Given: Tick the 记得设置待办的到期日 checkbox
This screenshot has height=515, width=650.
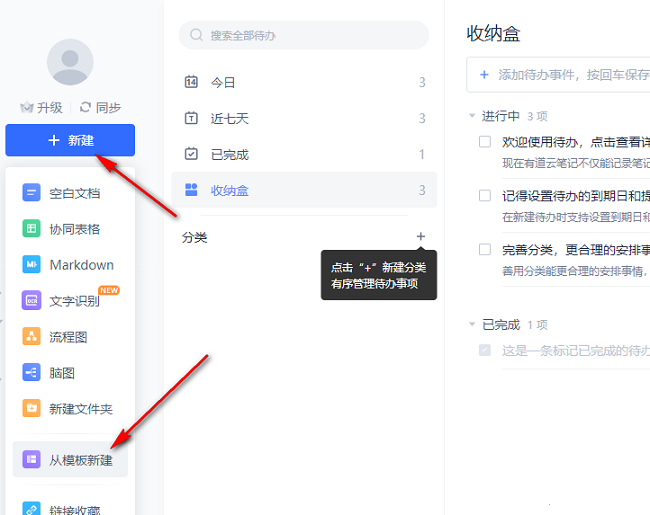Looking at the screenshot, I should [485, 196].
